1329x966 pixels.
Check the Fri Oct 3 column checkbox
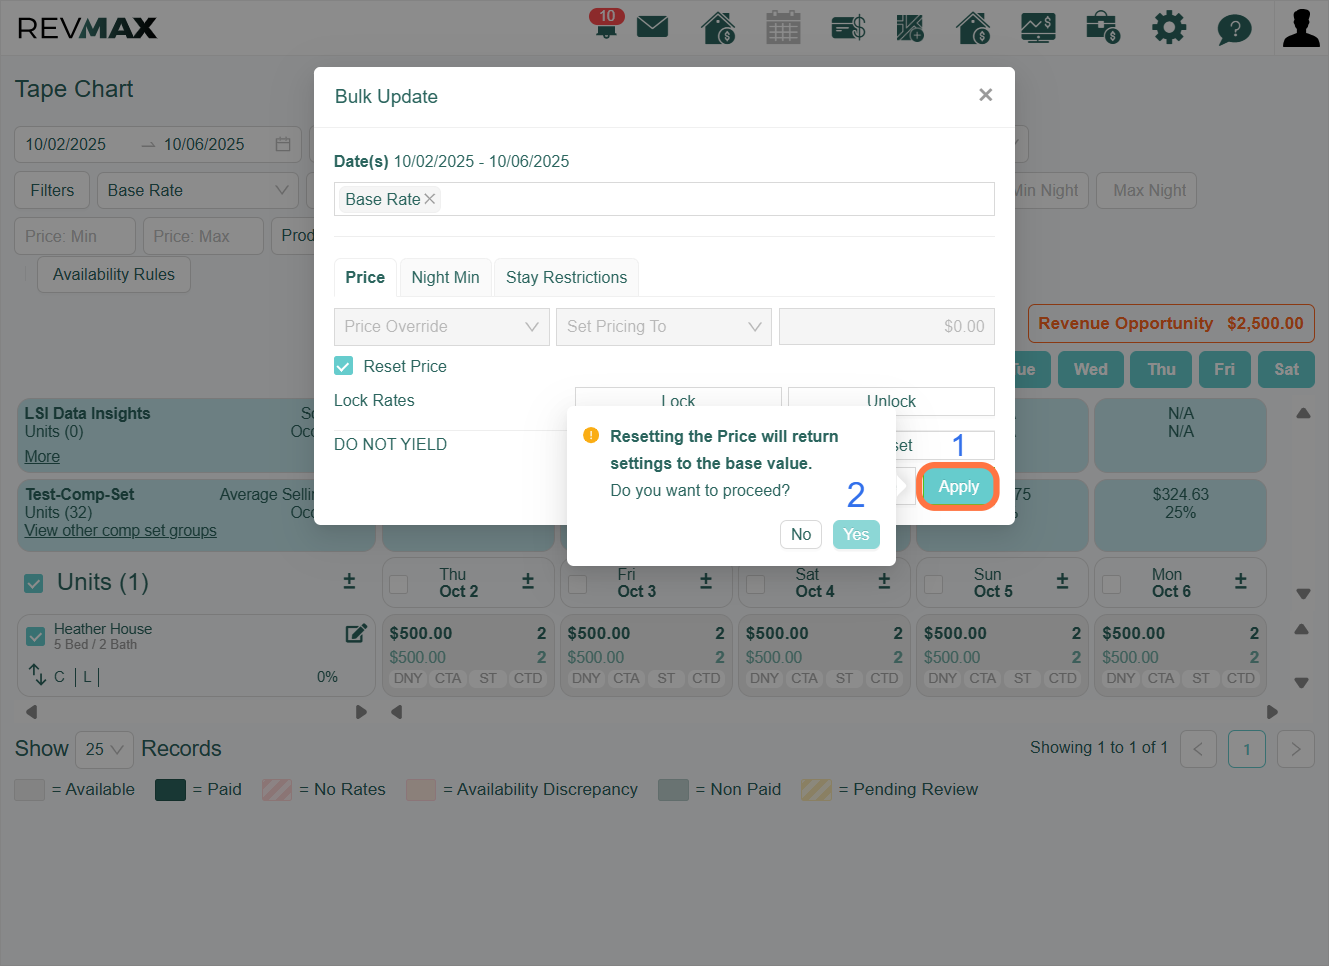[x=577, y=584]
